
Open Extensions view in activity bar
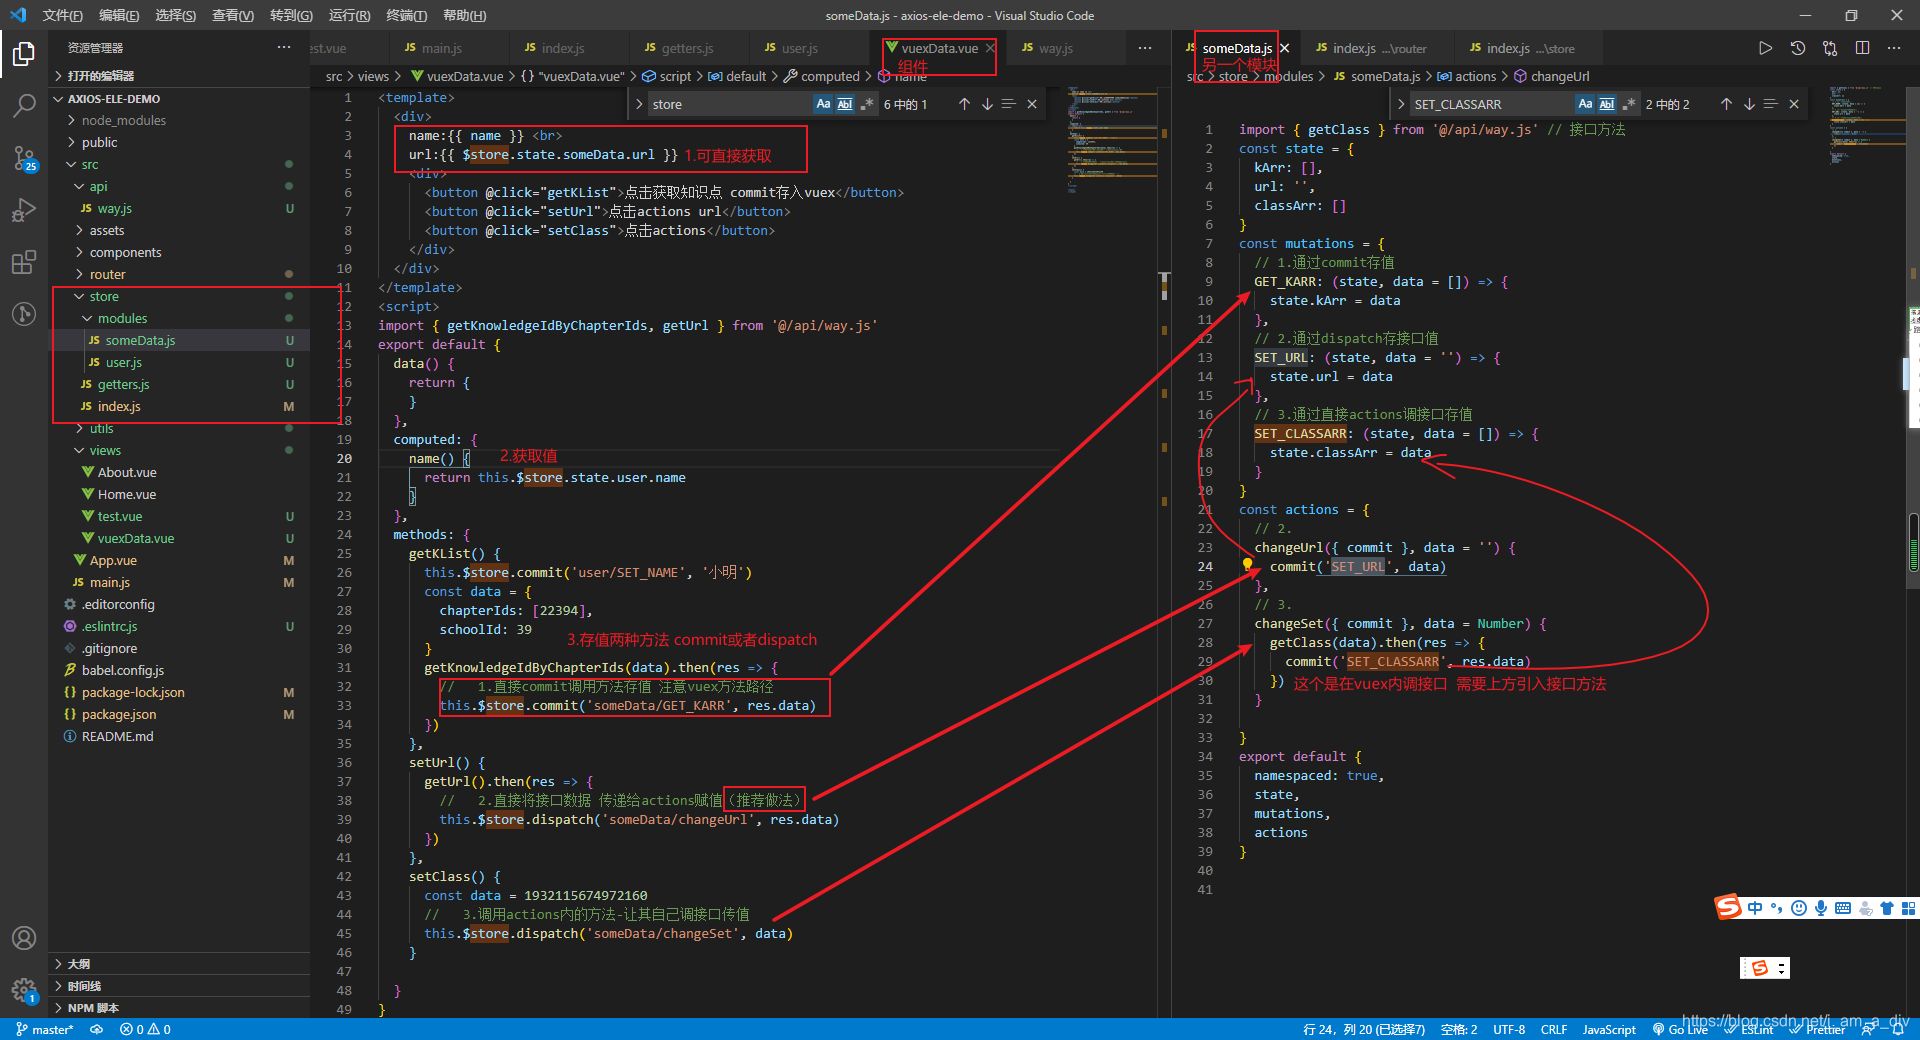[x=24, y=262]
